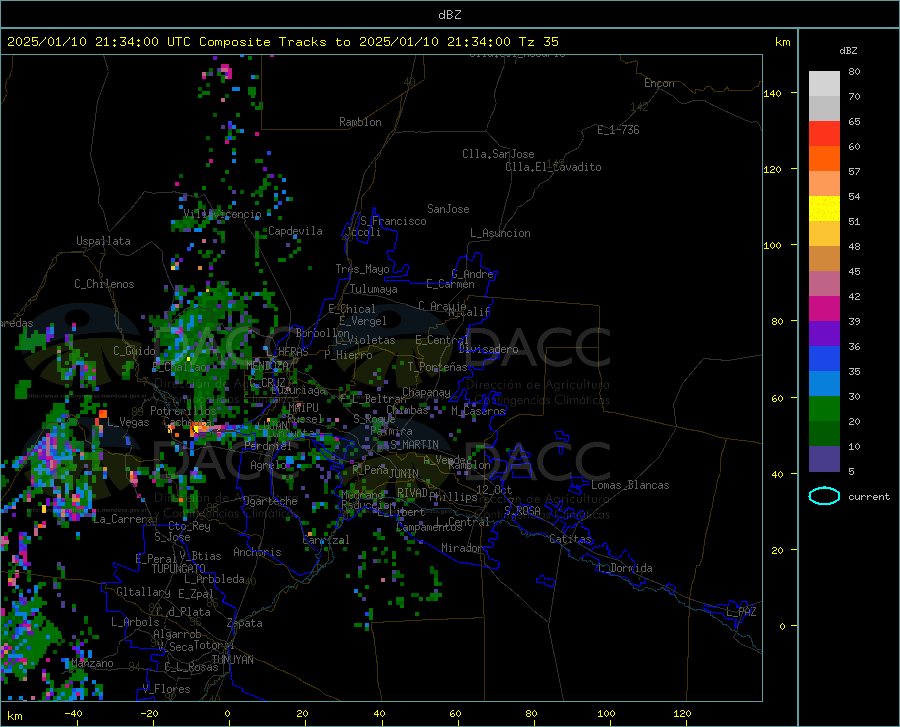Select the slate 5-10 dBZ legend swatch

point(824,459)
